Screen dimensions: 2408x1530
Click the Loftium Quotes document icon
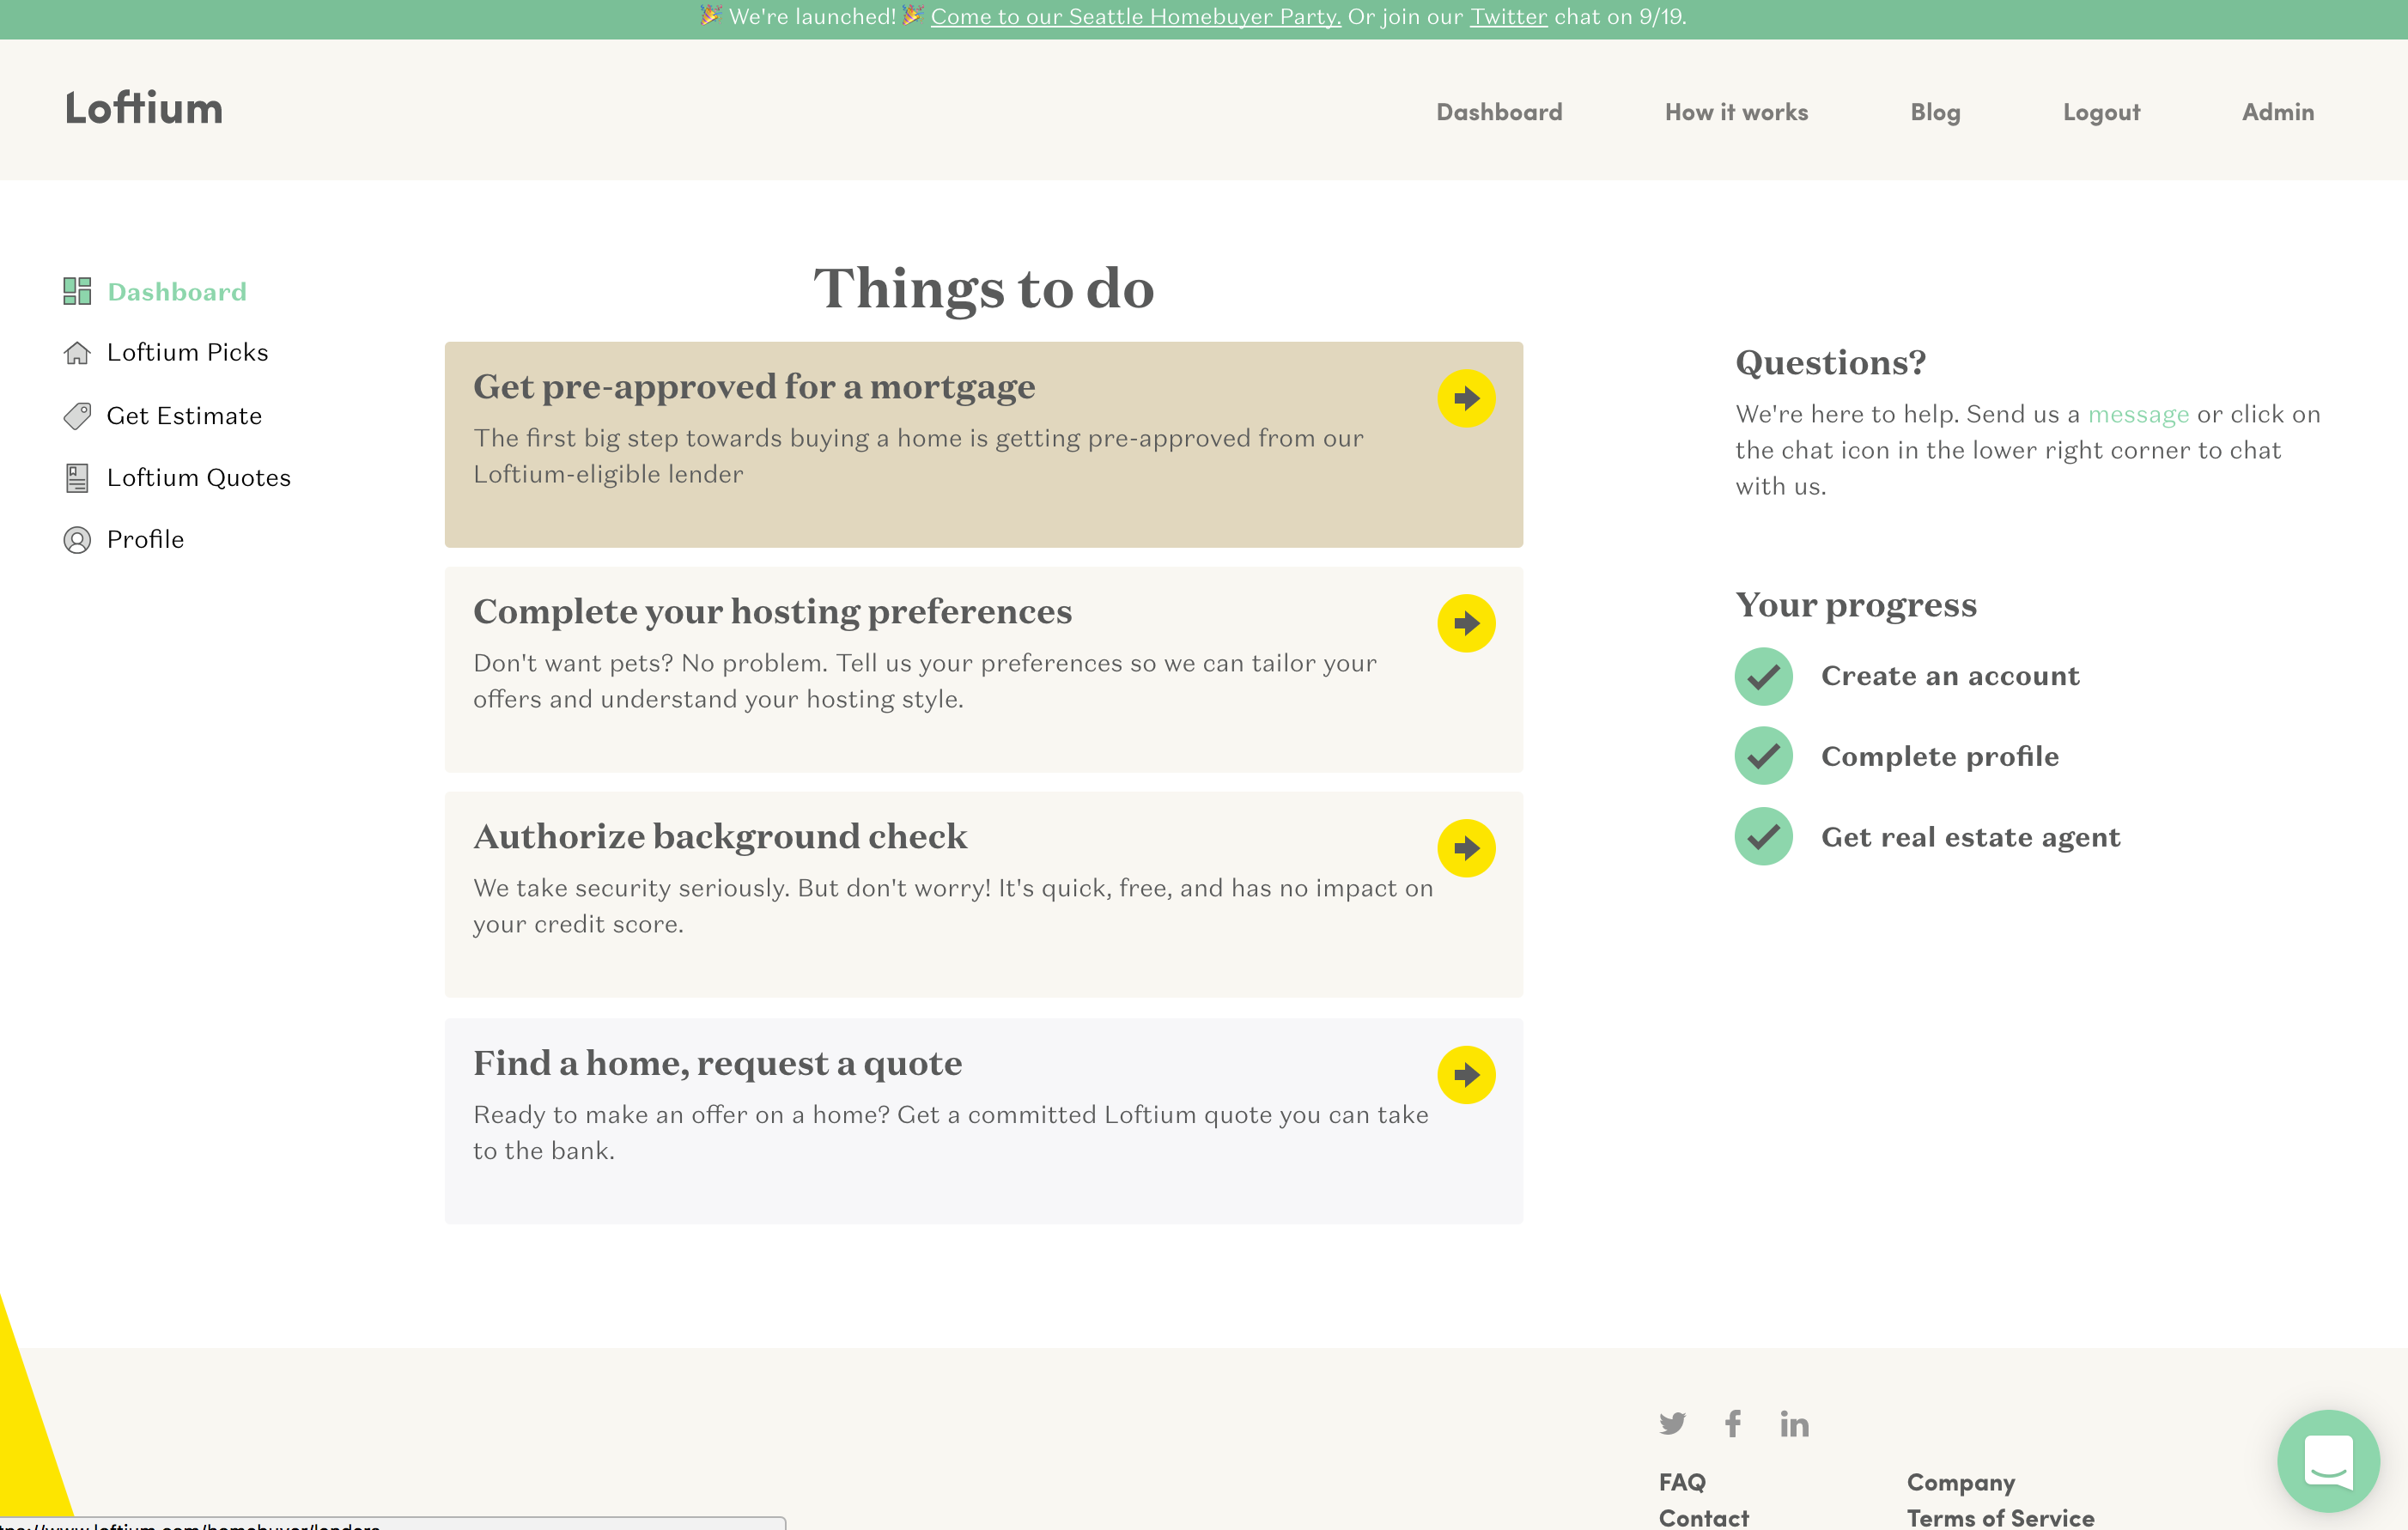pyautogui.click(x=77, y=478)
